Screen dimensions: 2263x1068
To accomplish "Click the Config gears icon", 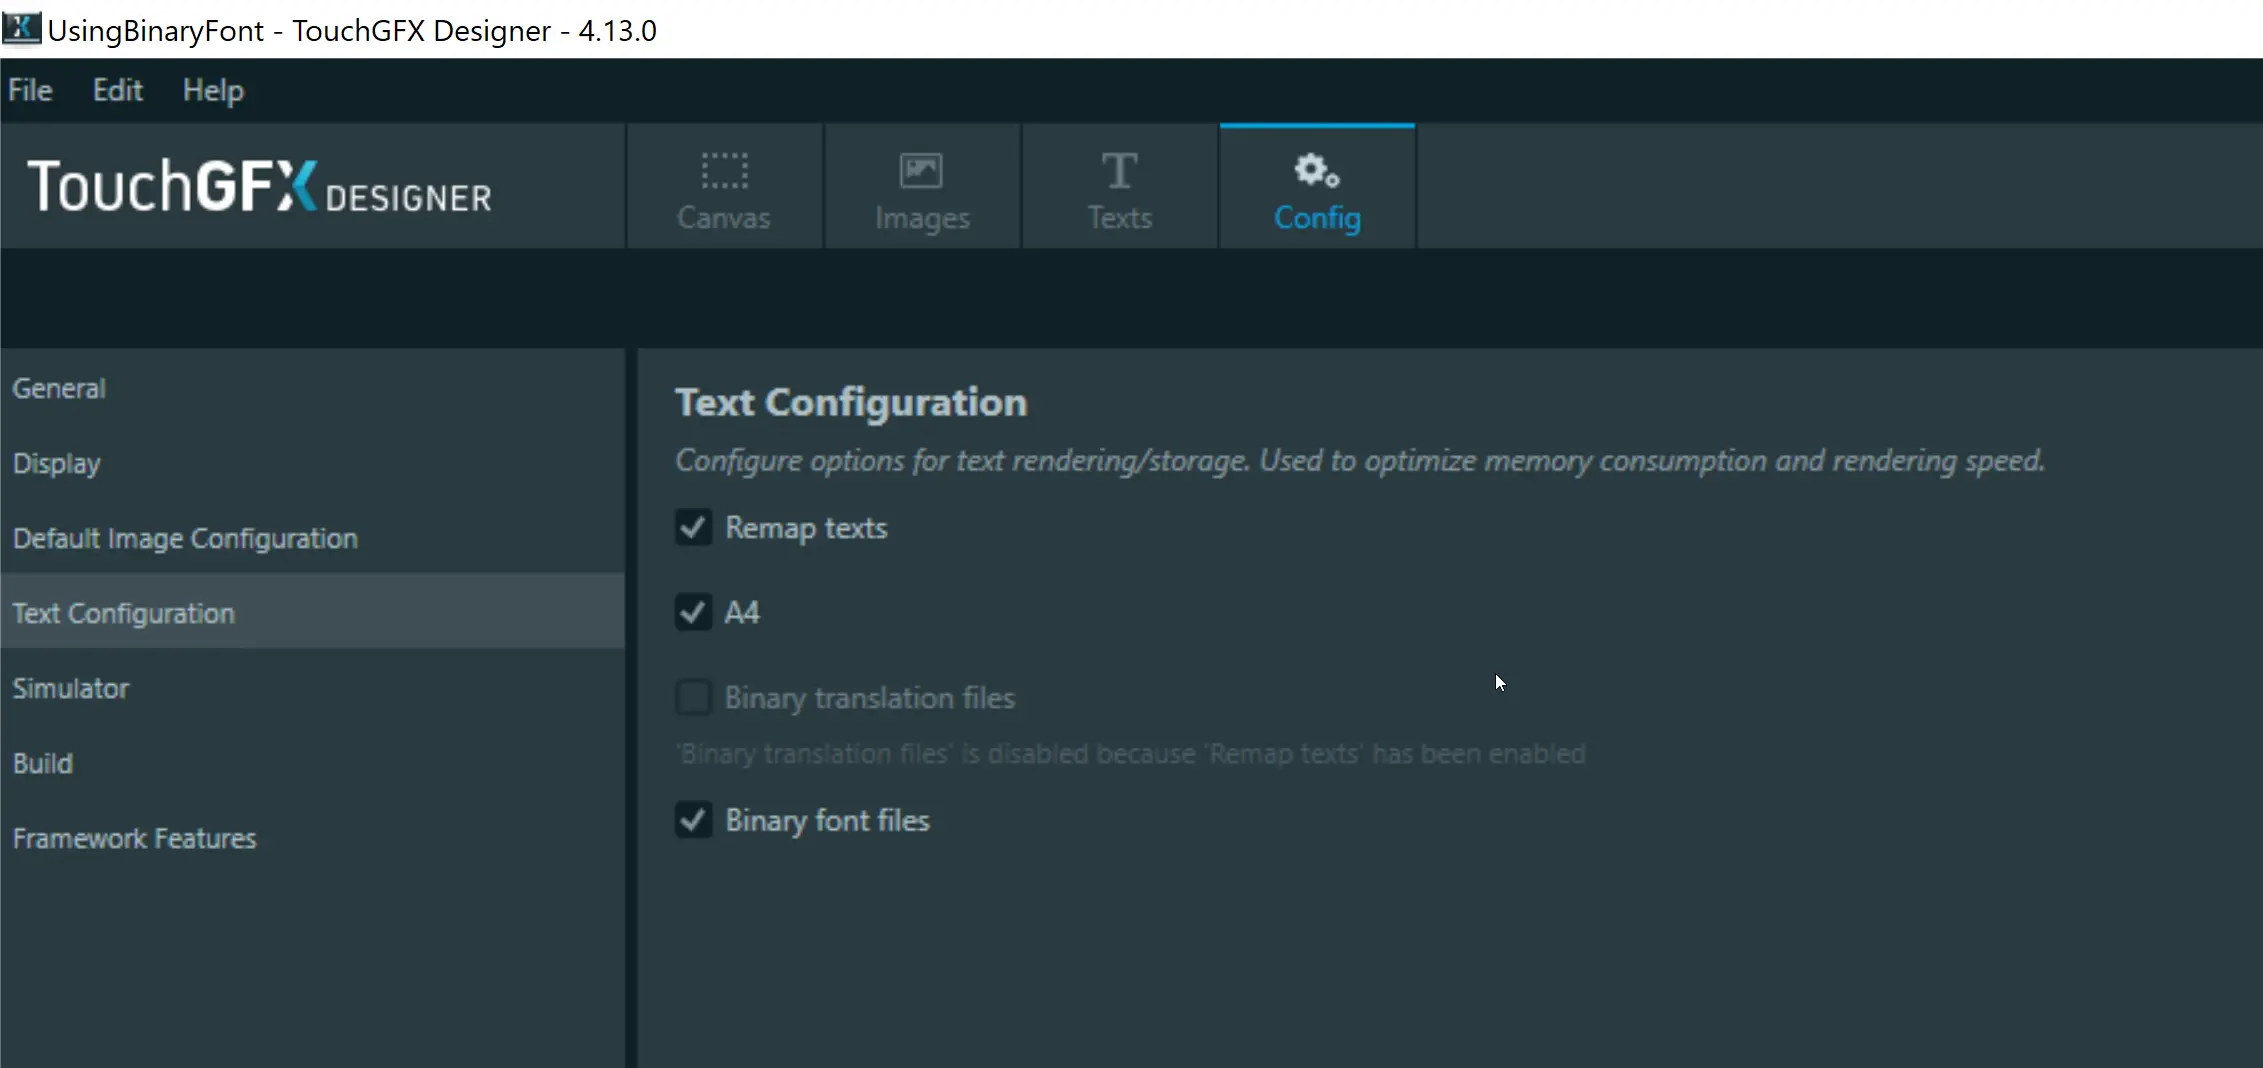I will coord(1317,171).
